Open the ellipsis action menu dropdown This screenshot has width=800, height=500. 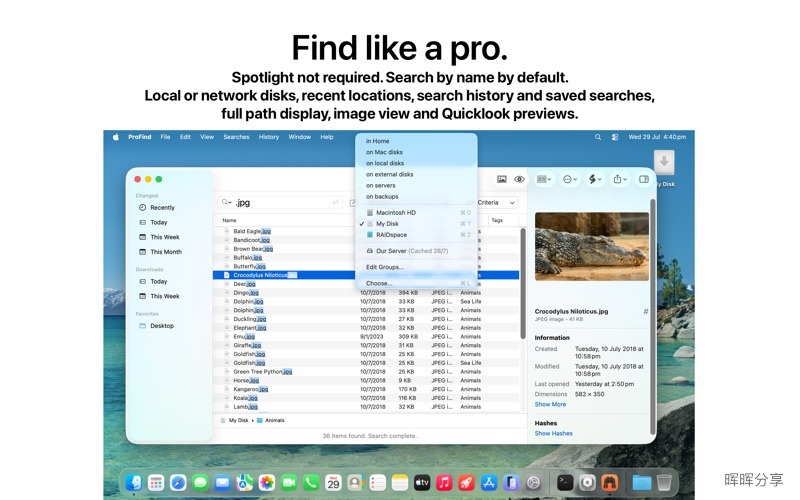click(x=569, y=179)
